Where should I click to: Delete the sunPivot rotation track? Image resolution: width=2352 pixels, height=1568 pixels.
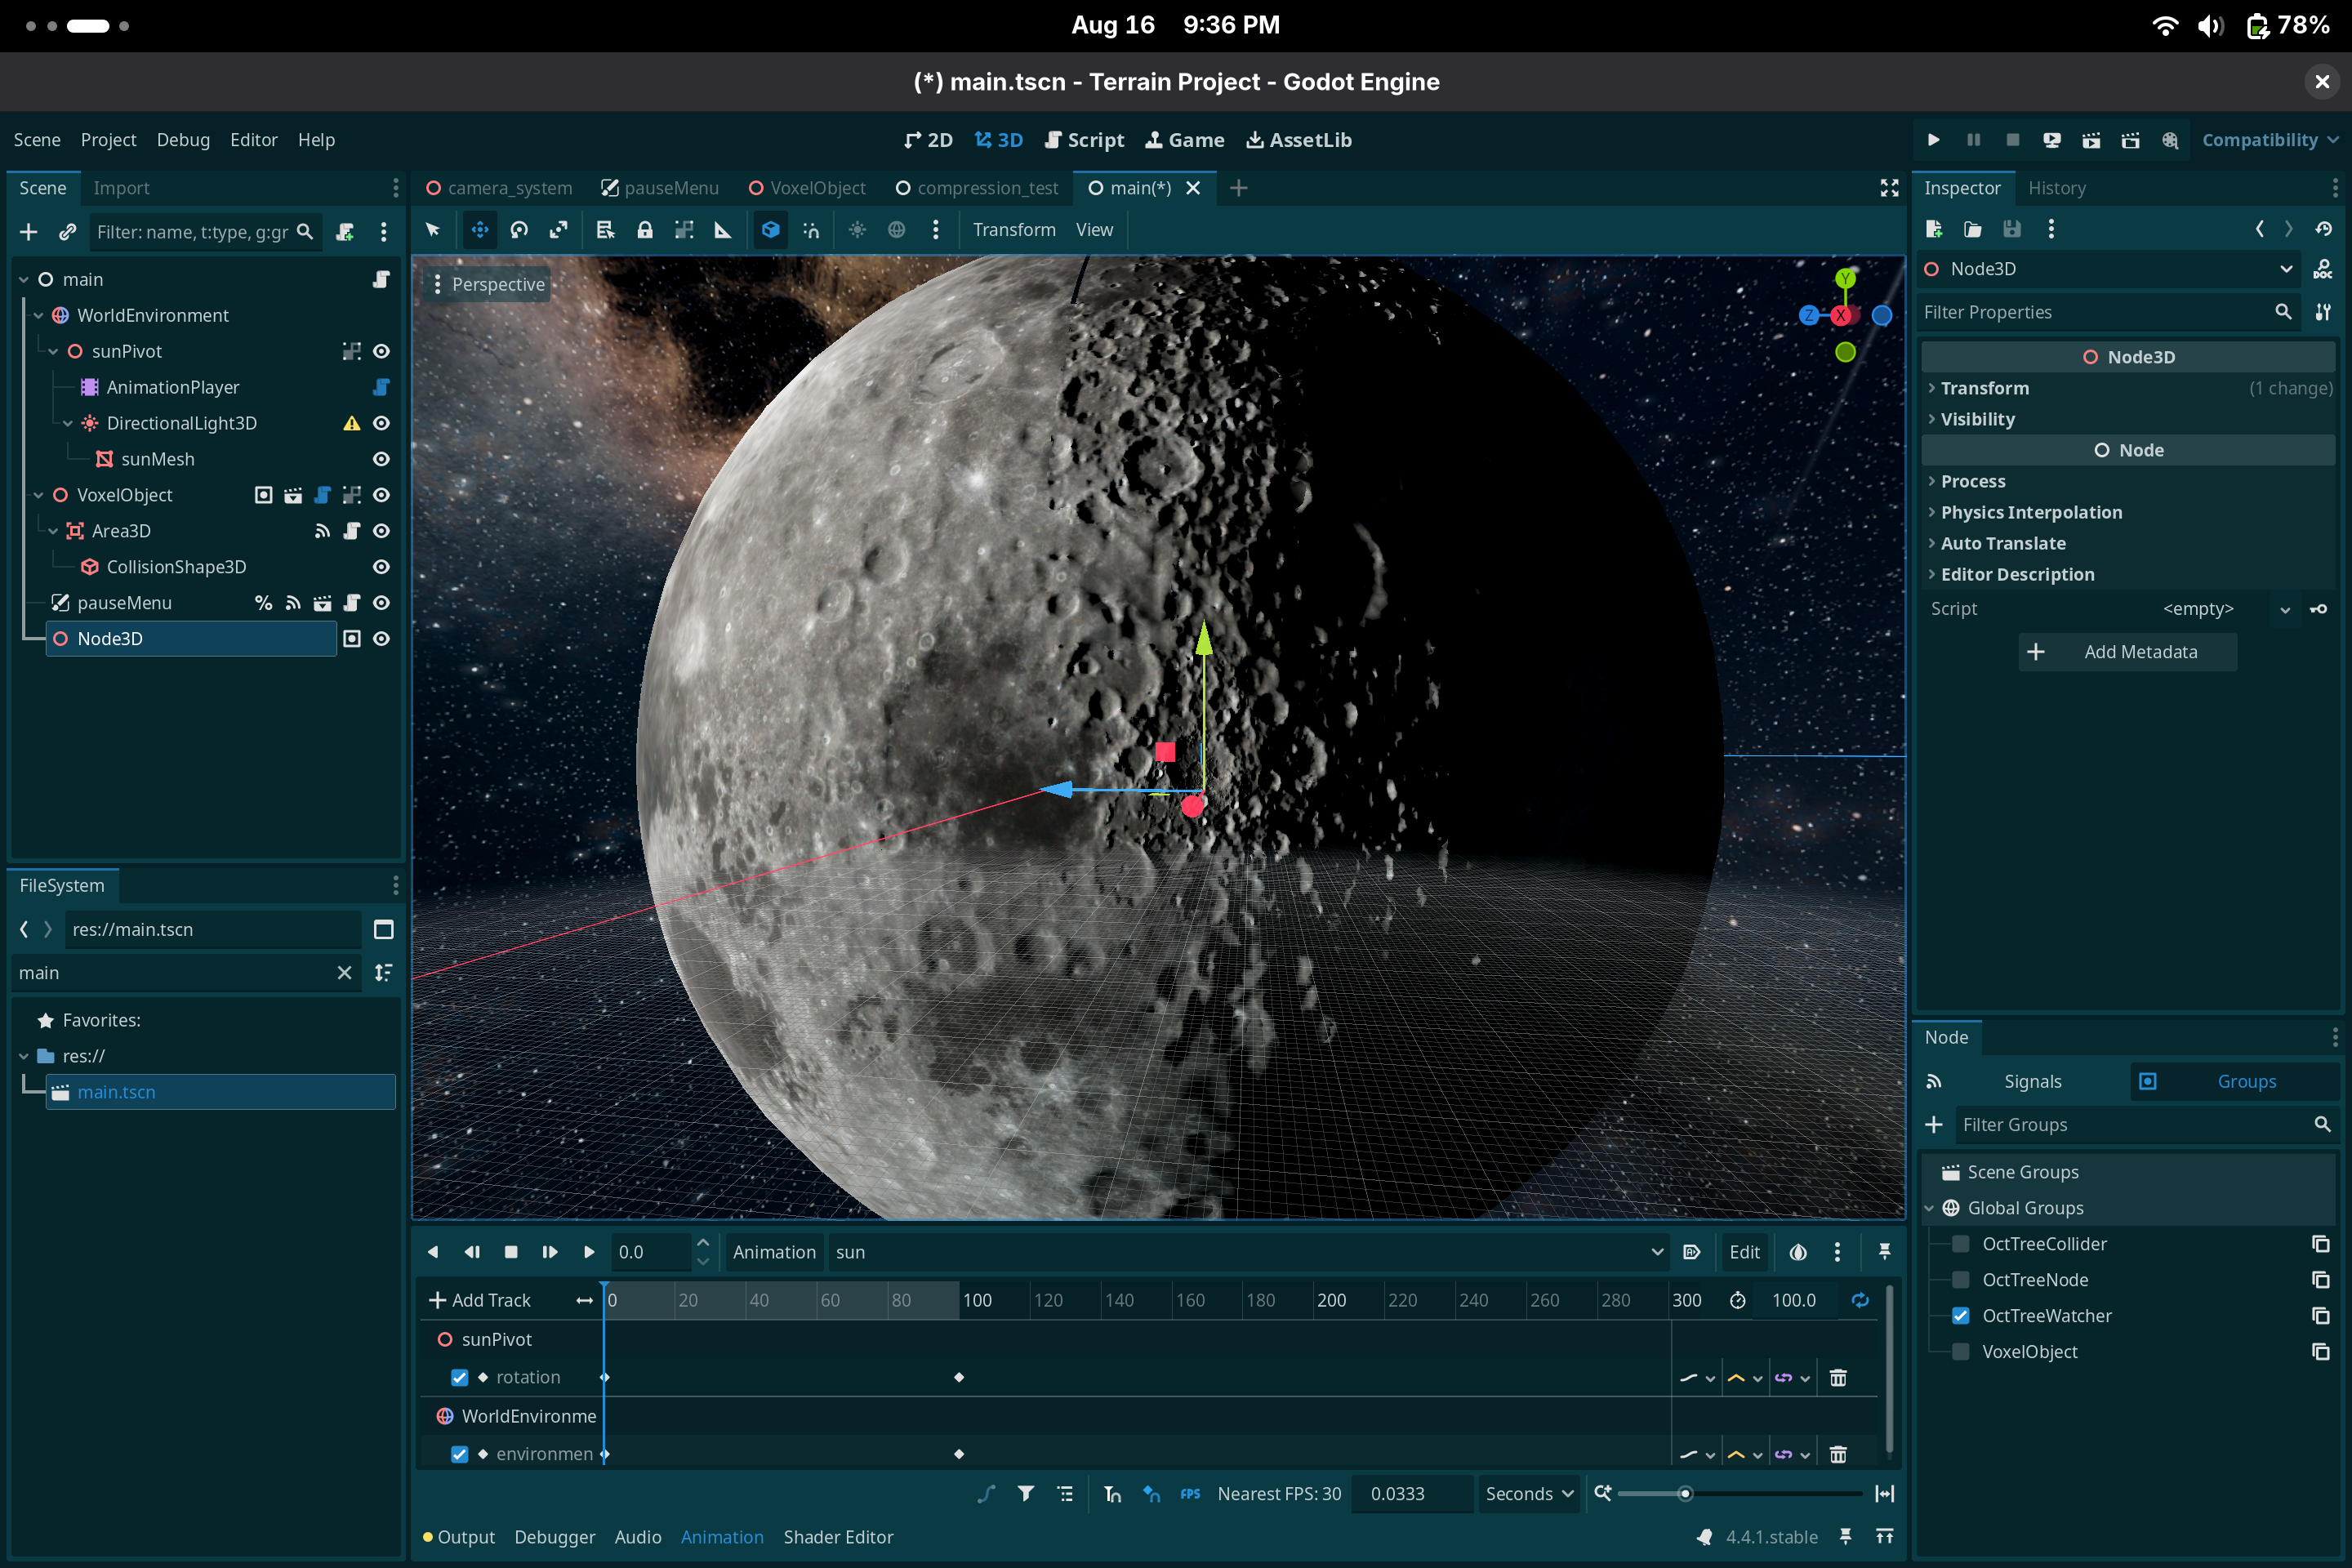click(1837, 1378)
